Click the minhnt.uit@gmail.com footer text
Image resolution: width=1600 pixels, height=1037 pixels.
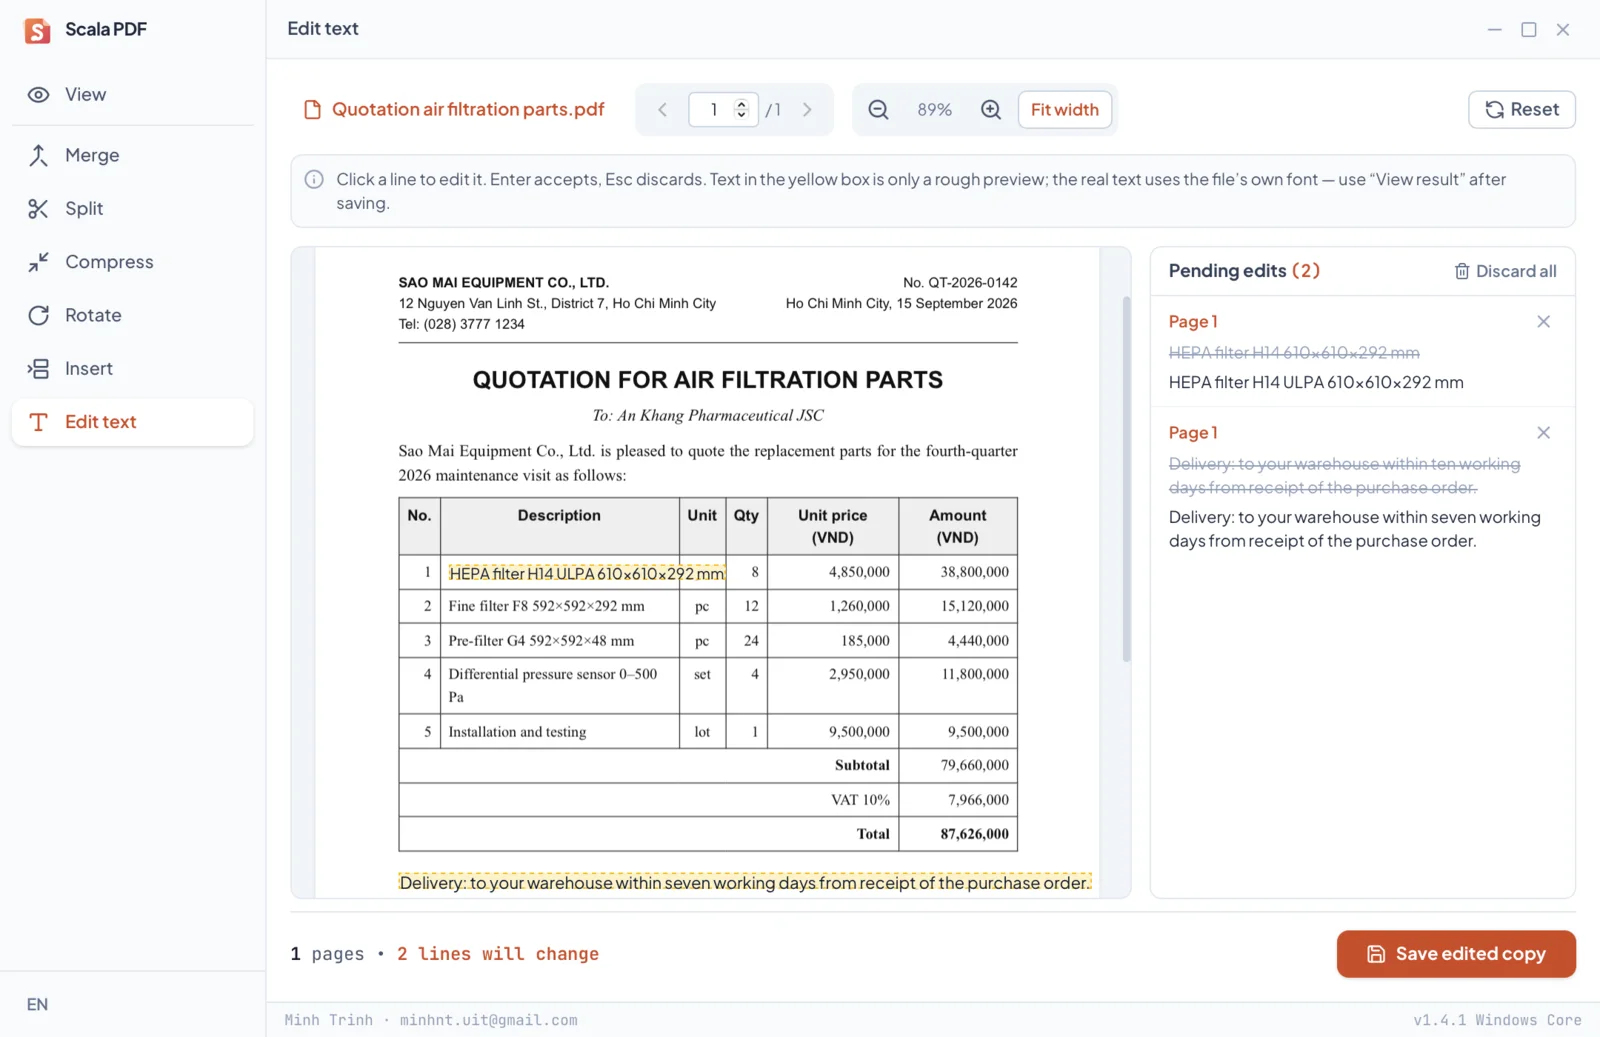tap(488, 1020)
